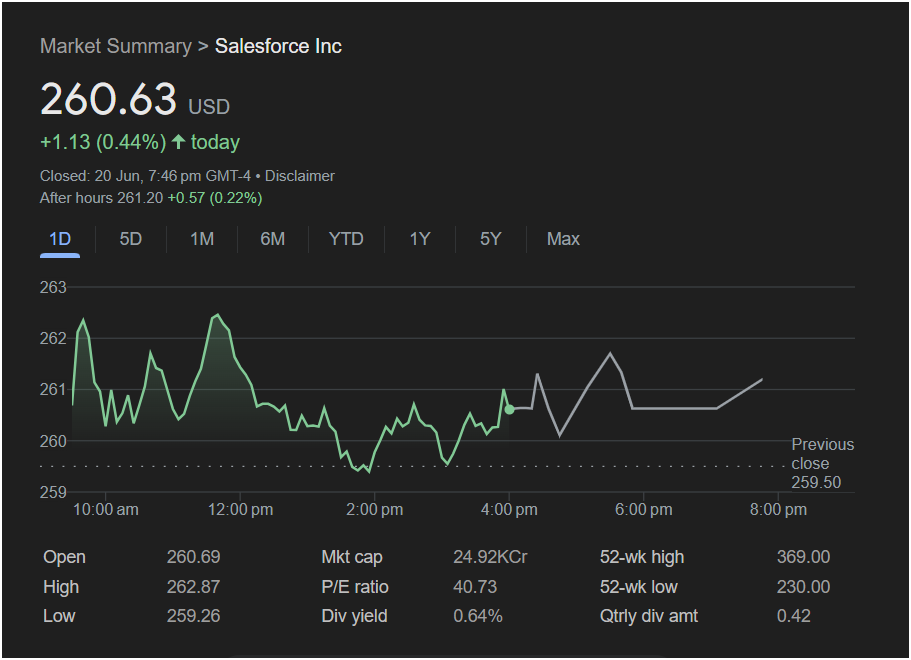
Task: Click the USD currency label
Action: coord(209,107)
